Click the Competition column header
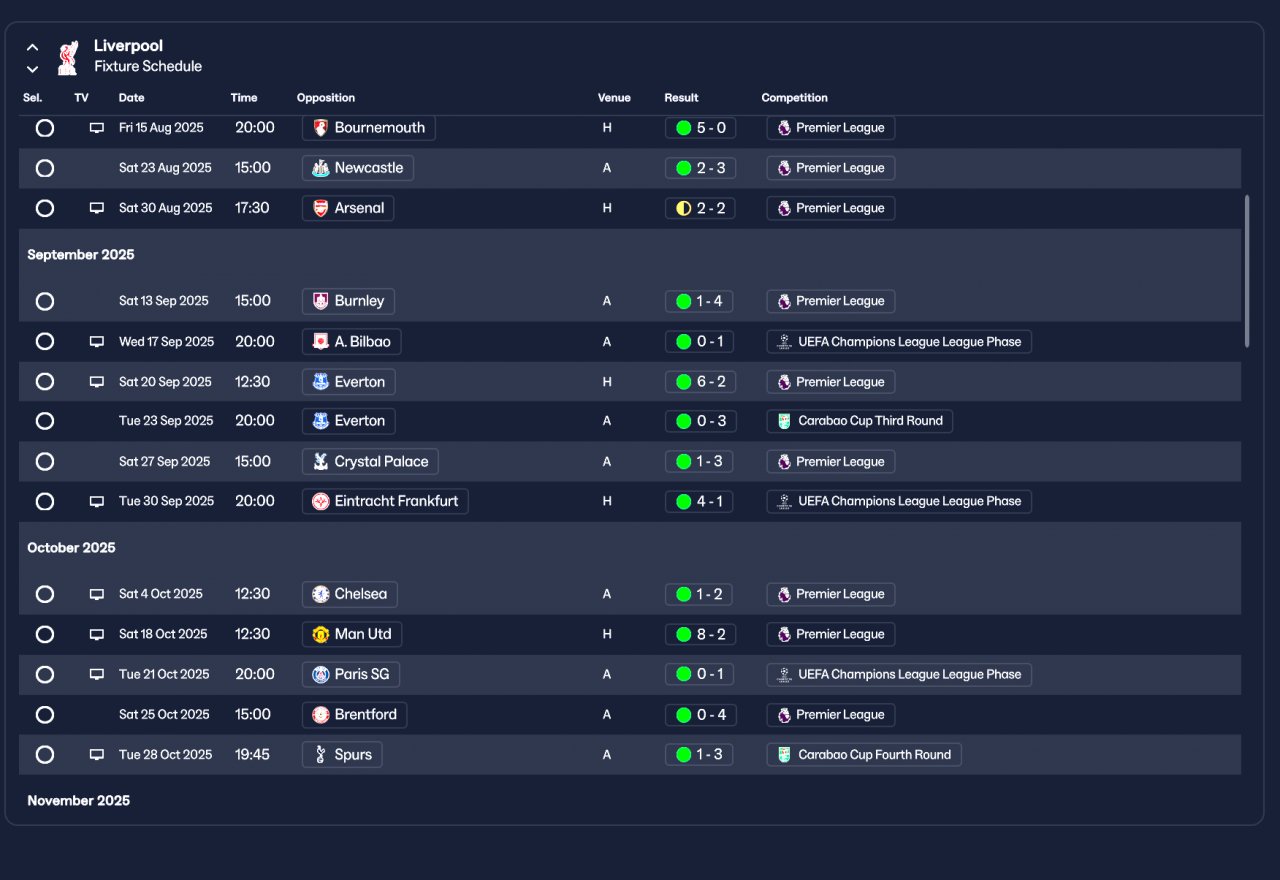The width and height of the screenshot is (1280, 880). (x=794, y=98)
